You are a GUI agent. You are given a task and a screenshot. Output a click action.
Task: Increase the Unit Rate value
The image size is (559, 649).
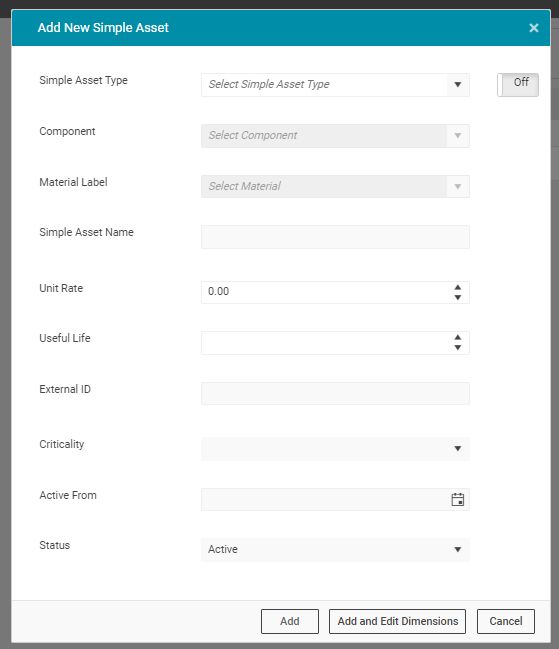pos(458,287)
